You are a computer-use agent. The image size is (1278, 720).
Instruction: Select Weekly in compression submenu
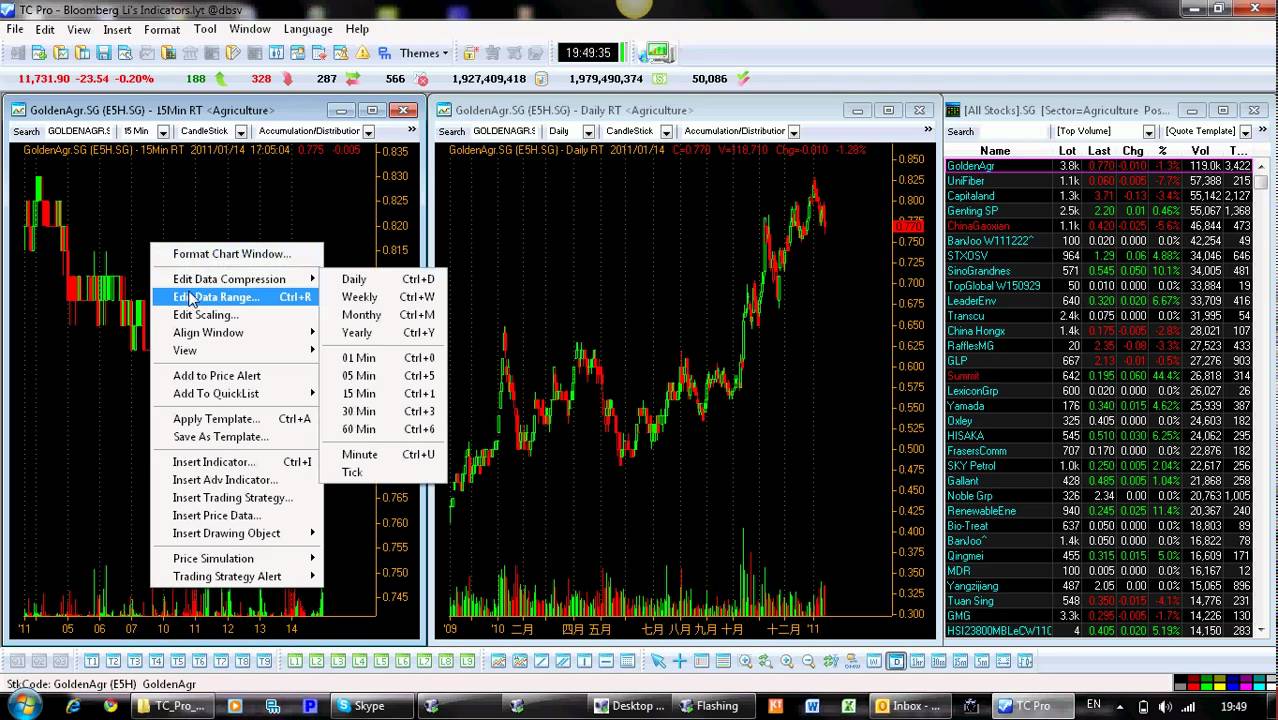(384, 297)
